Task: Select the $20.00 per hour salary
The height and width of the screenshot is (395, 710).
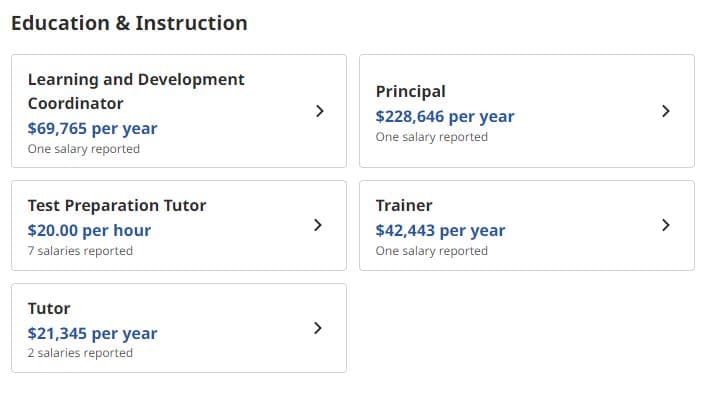Action: click(89, 230)
